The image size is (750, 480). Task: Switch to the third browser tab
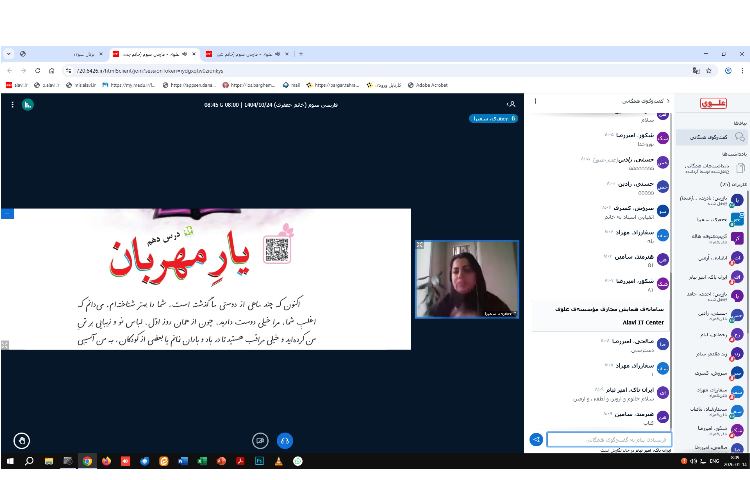pyautogui.click(x=247, y=54)
